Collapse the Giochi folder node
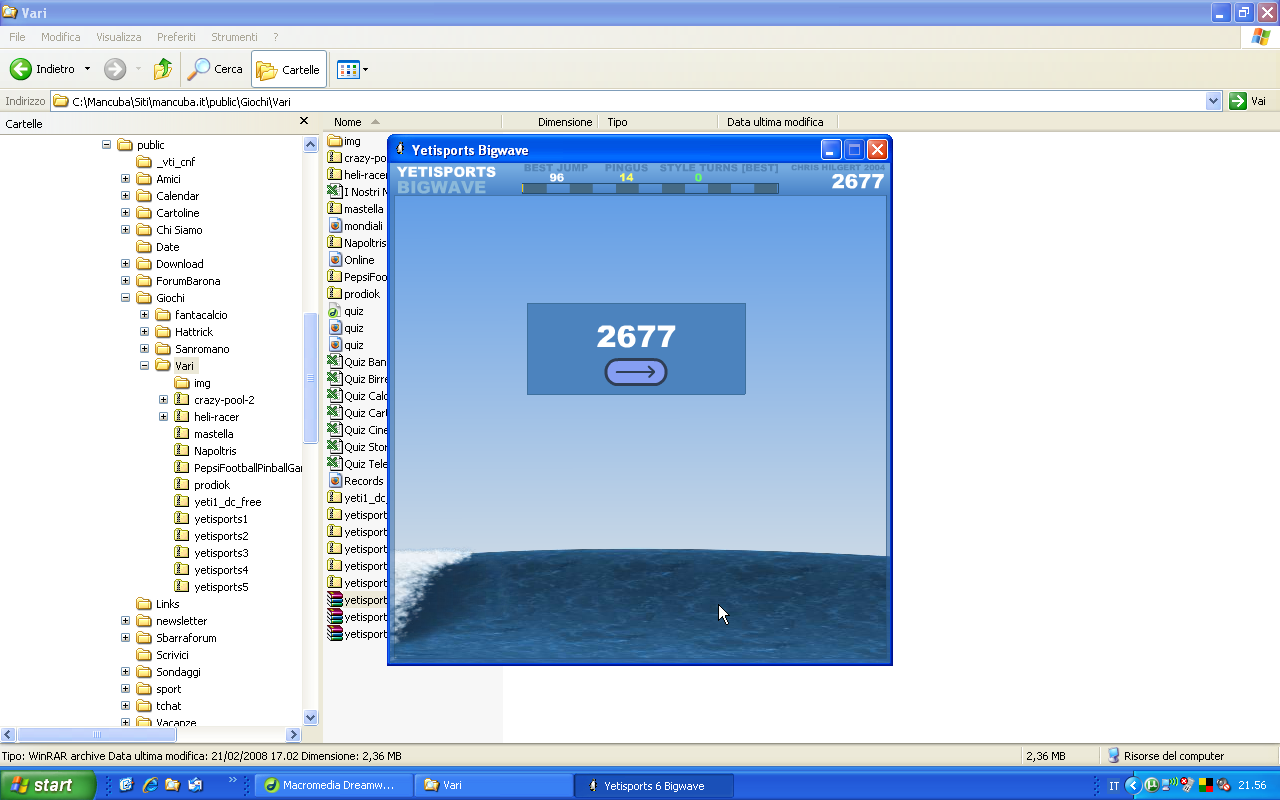Image resolution: width=1280 pixels, height=800 pixels. coord(125,298)
